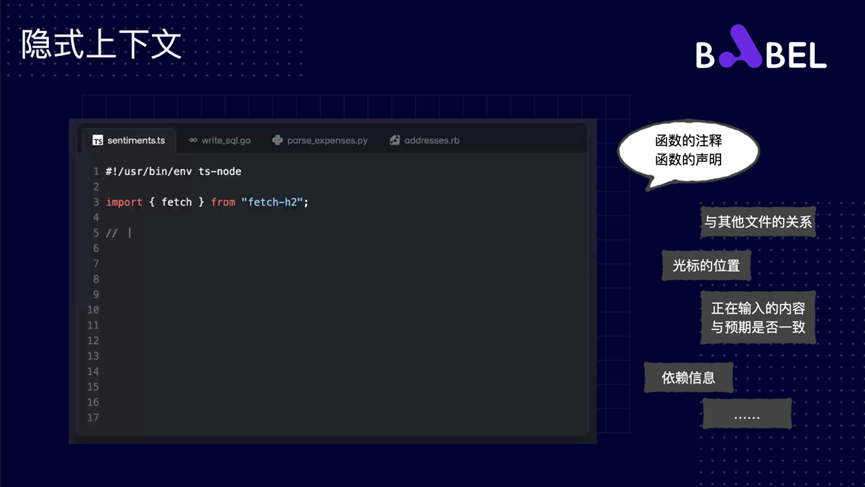Click the Babel logo
The width and height of the screenshot is (865, 487).
[761, 48]
